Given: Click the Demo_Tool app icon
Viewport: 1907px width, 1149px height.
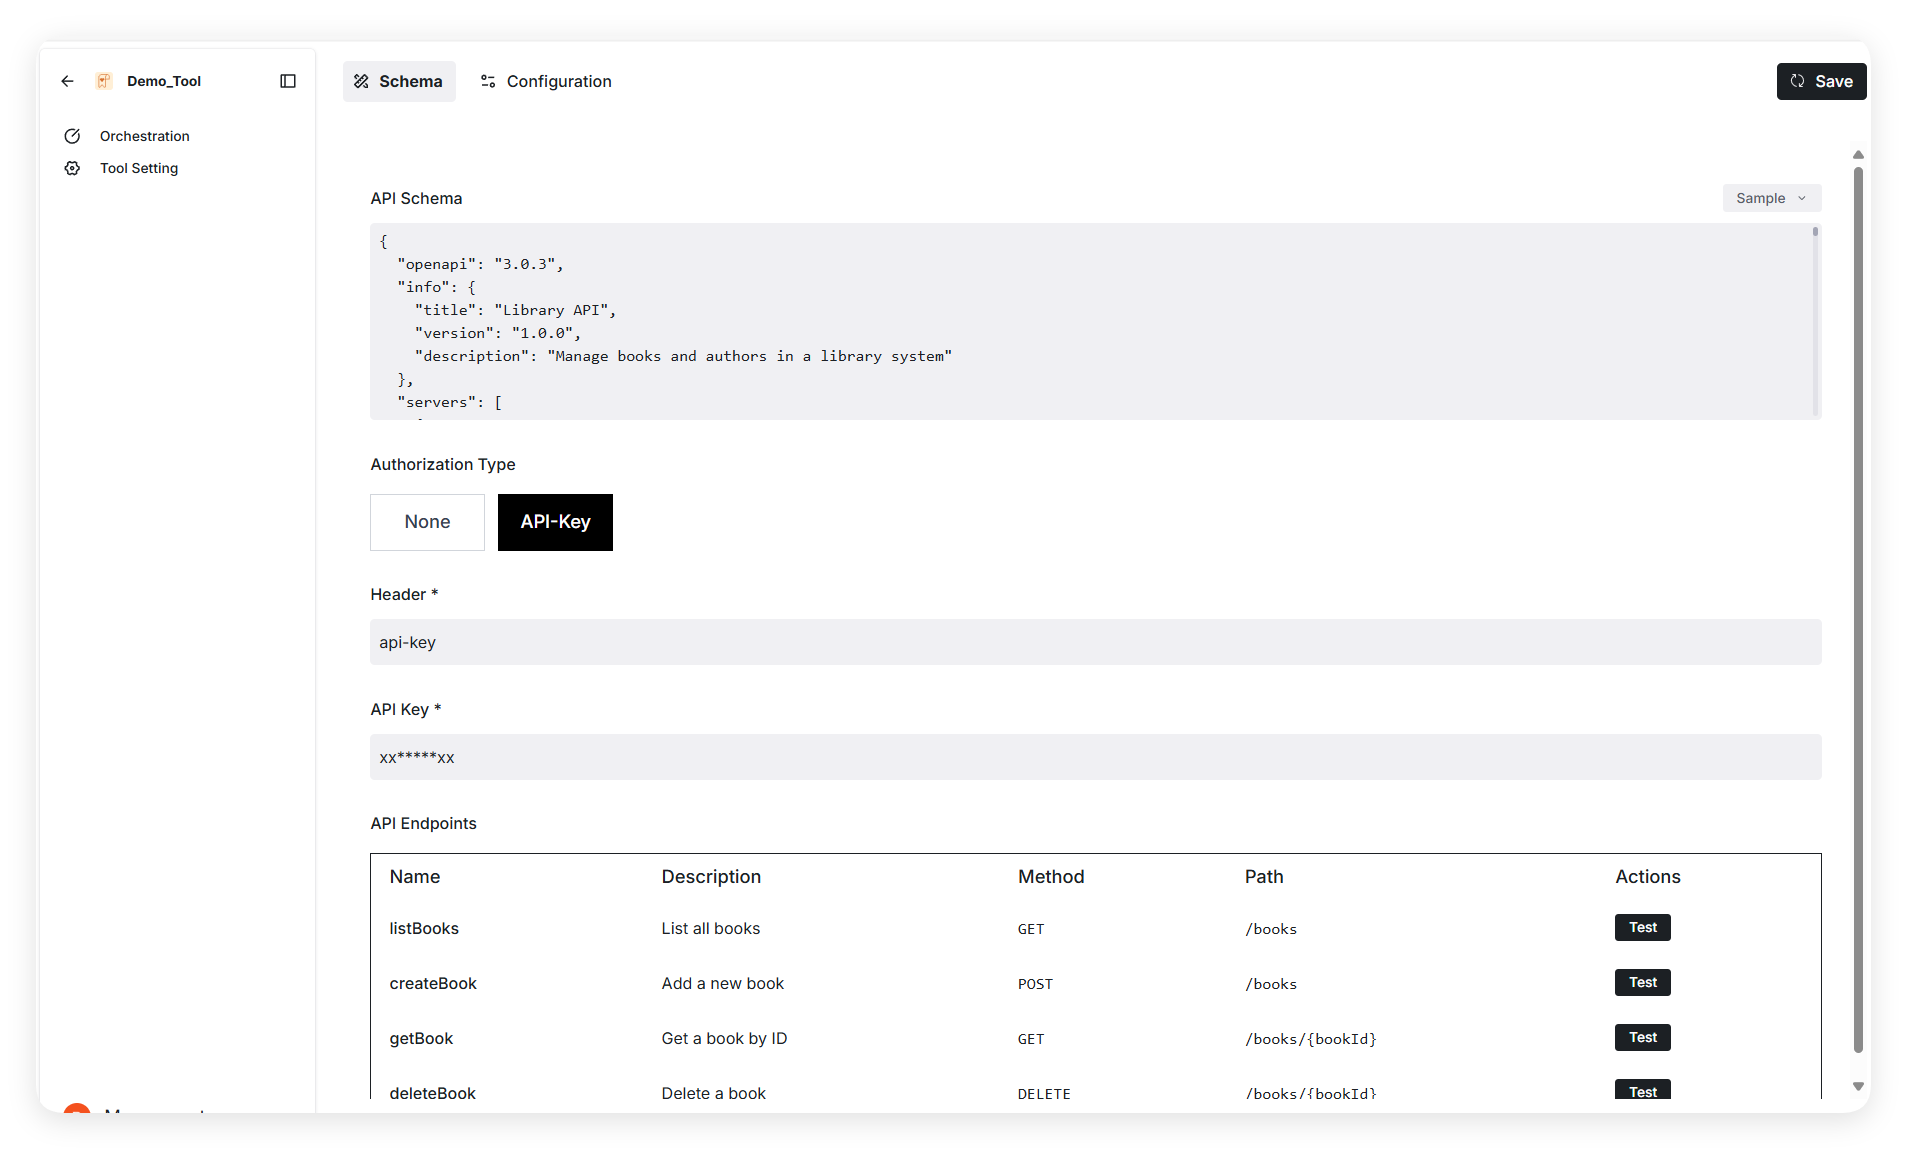Looking at the screenshot, I should [104, 81].
